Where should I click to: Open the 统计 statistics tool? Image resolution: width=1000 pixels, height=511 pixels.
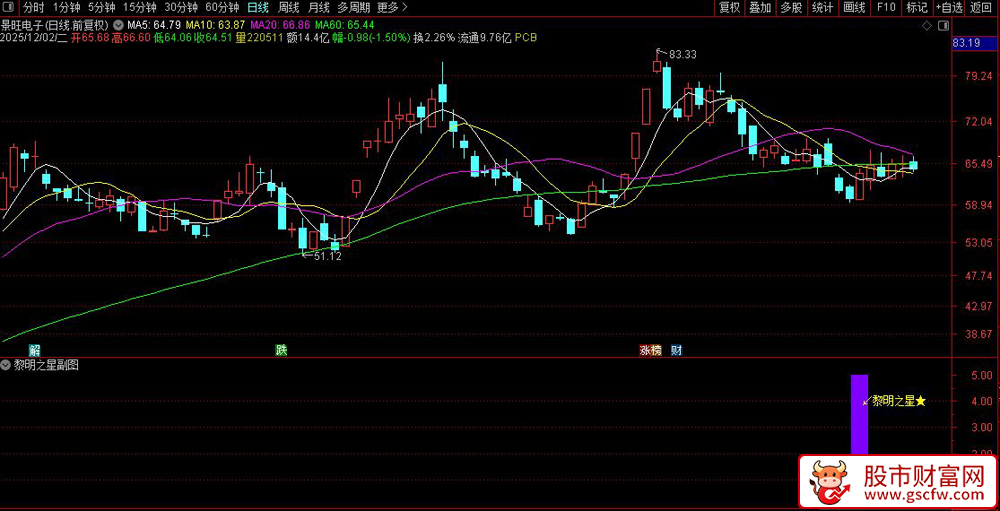[823, 8]
